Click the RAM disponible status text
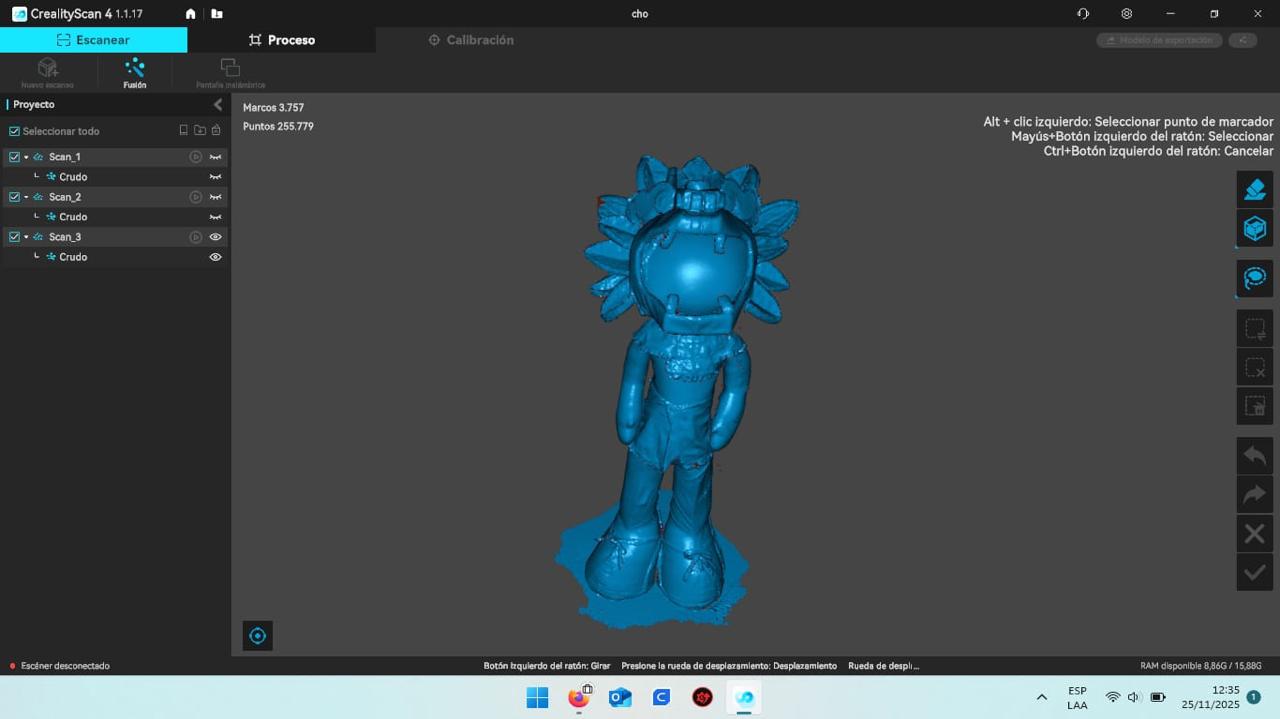Viewport: 1280px width, 719px height. tap(1200, 666)
